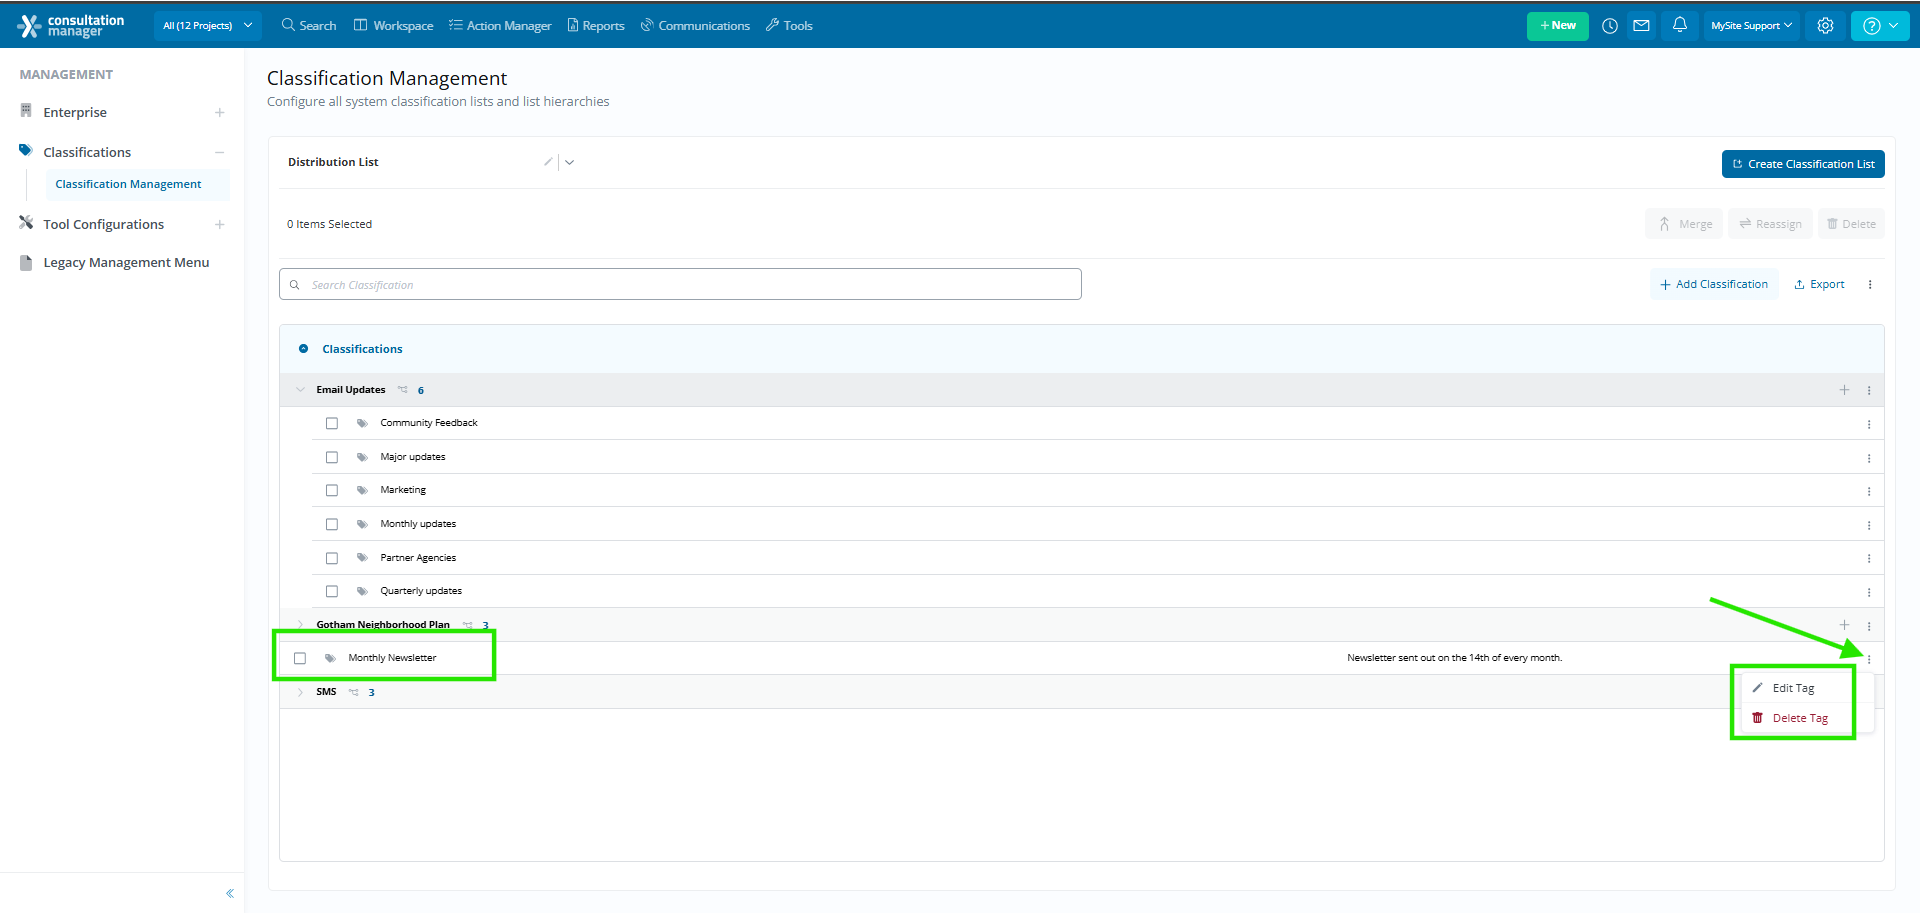The width and height of the screenshot is (1920, 913).
Task: Open the mail envelope icon
Action: [x=1642, y=26]
